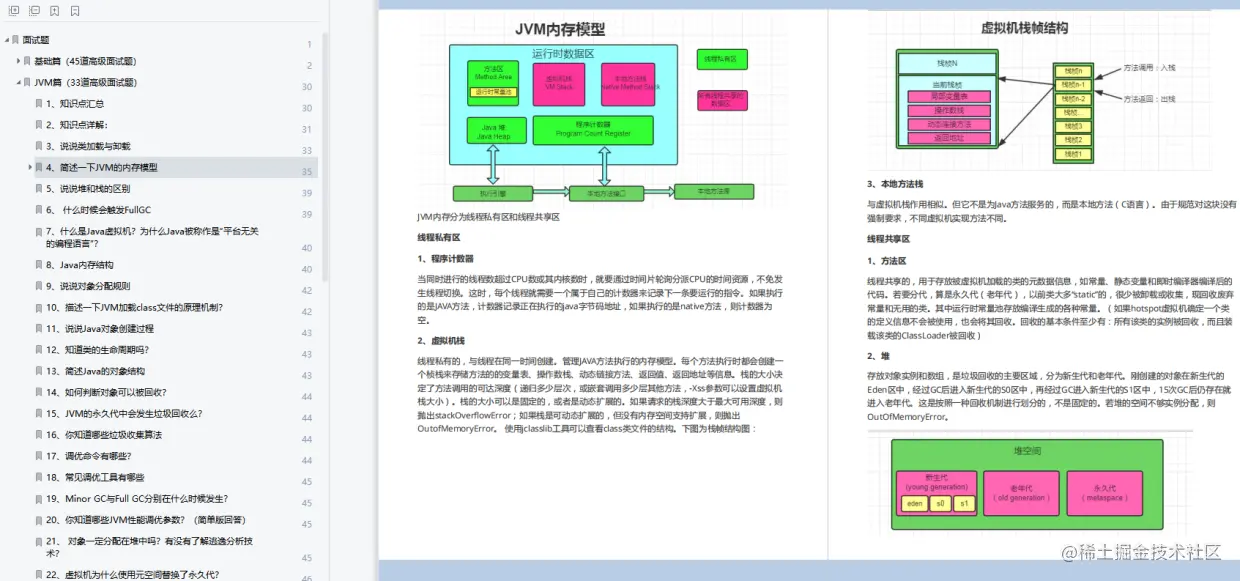Jump to bookmark 6、什么时候会触发FullGC
Screen dimensions: 1240x581
click(98, 210)
